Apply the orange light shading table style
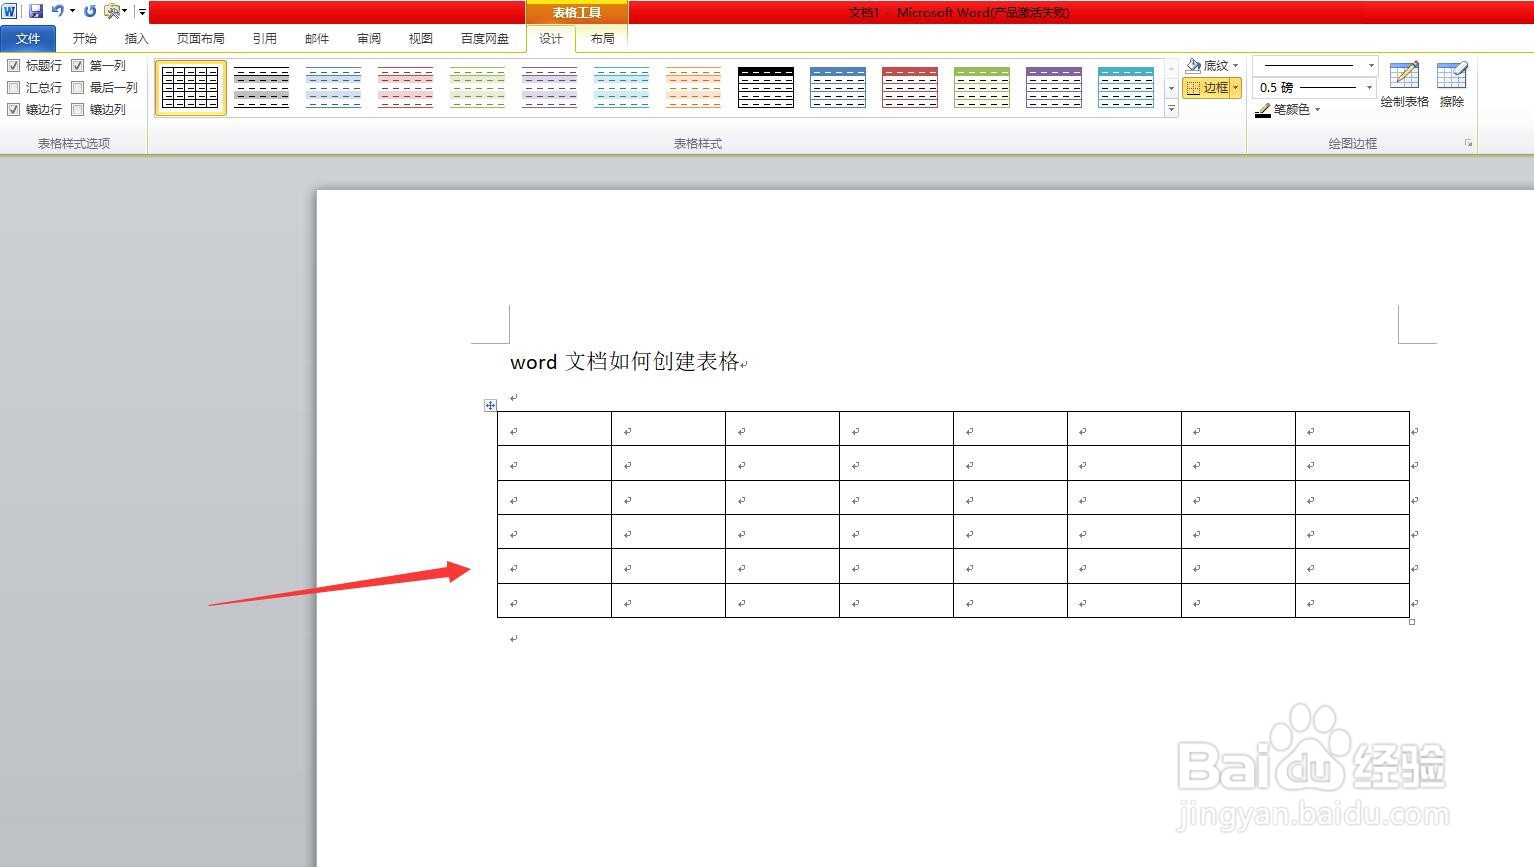Screen dimensions: 1534x867 [694, 88]
